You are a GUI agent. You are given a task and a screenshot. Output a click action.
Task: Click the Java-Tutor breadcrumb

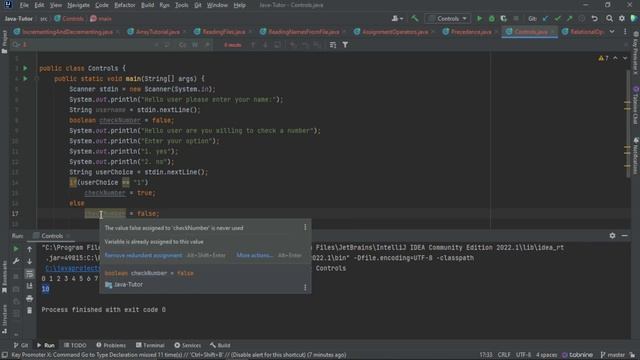[18, 19]
